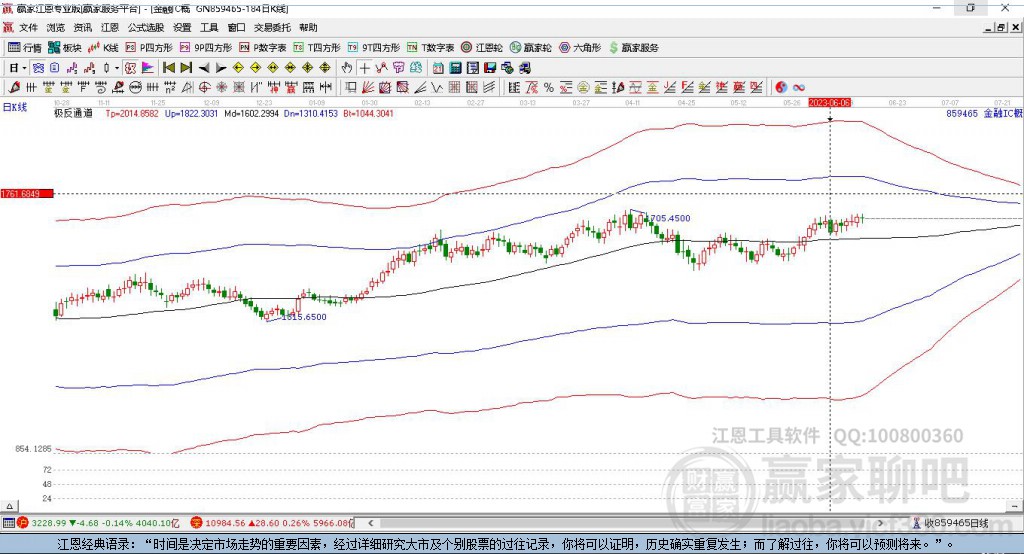
Task: Click the up triangle at sub-chart corner
Action: tap(9, 506)
